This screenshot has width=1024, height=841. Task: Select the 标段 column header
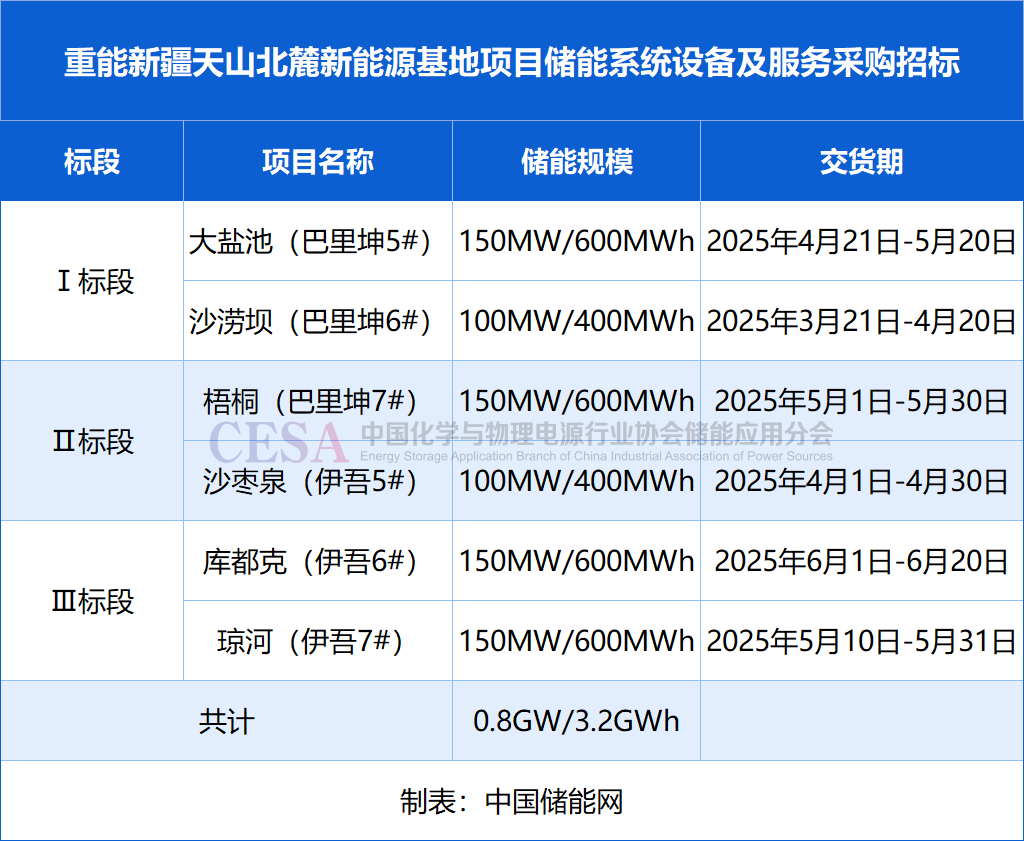[91, 161]
